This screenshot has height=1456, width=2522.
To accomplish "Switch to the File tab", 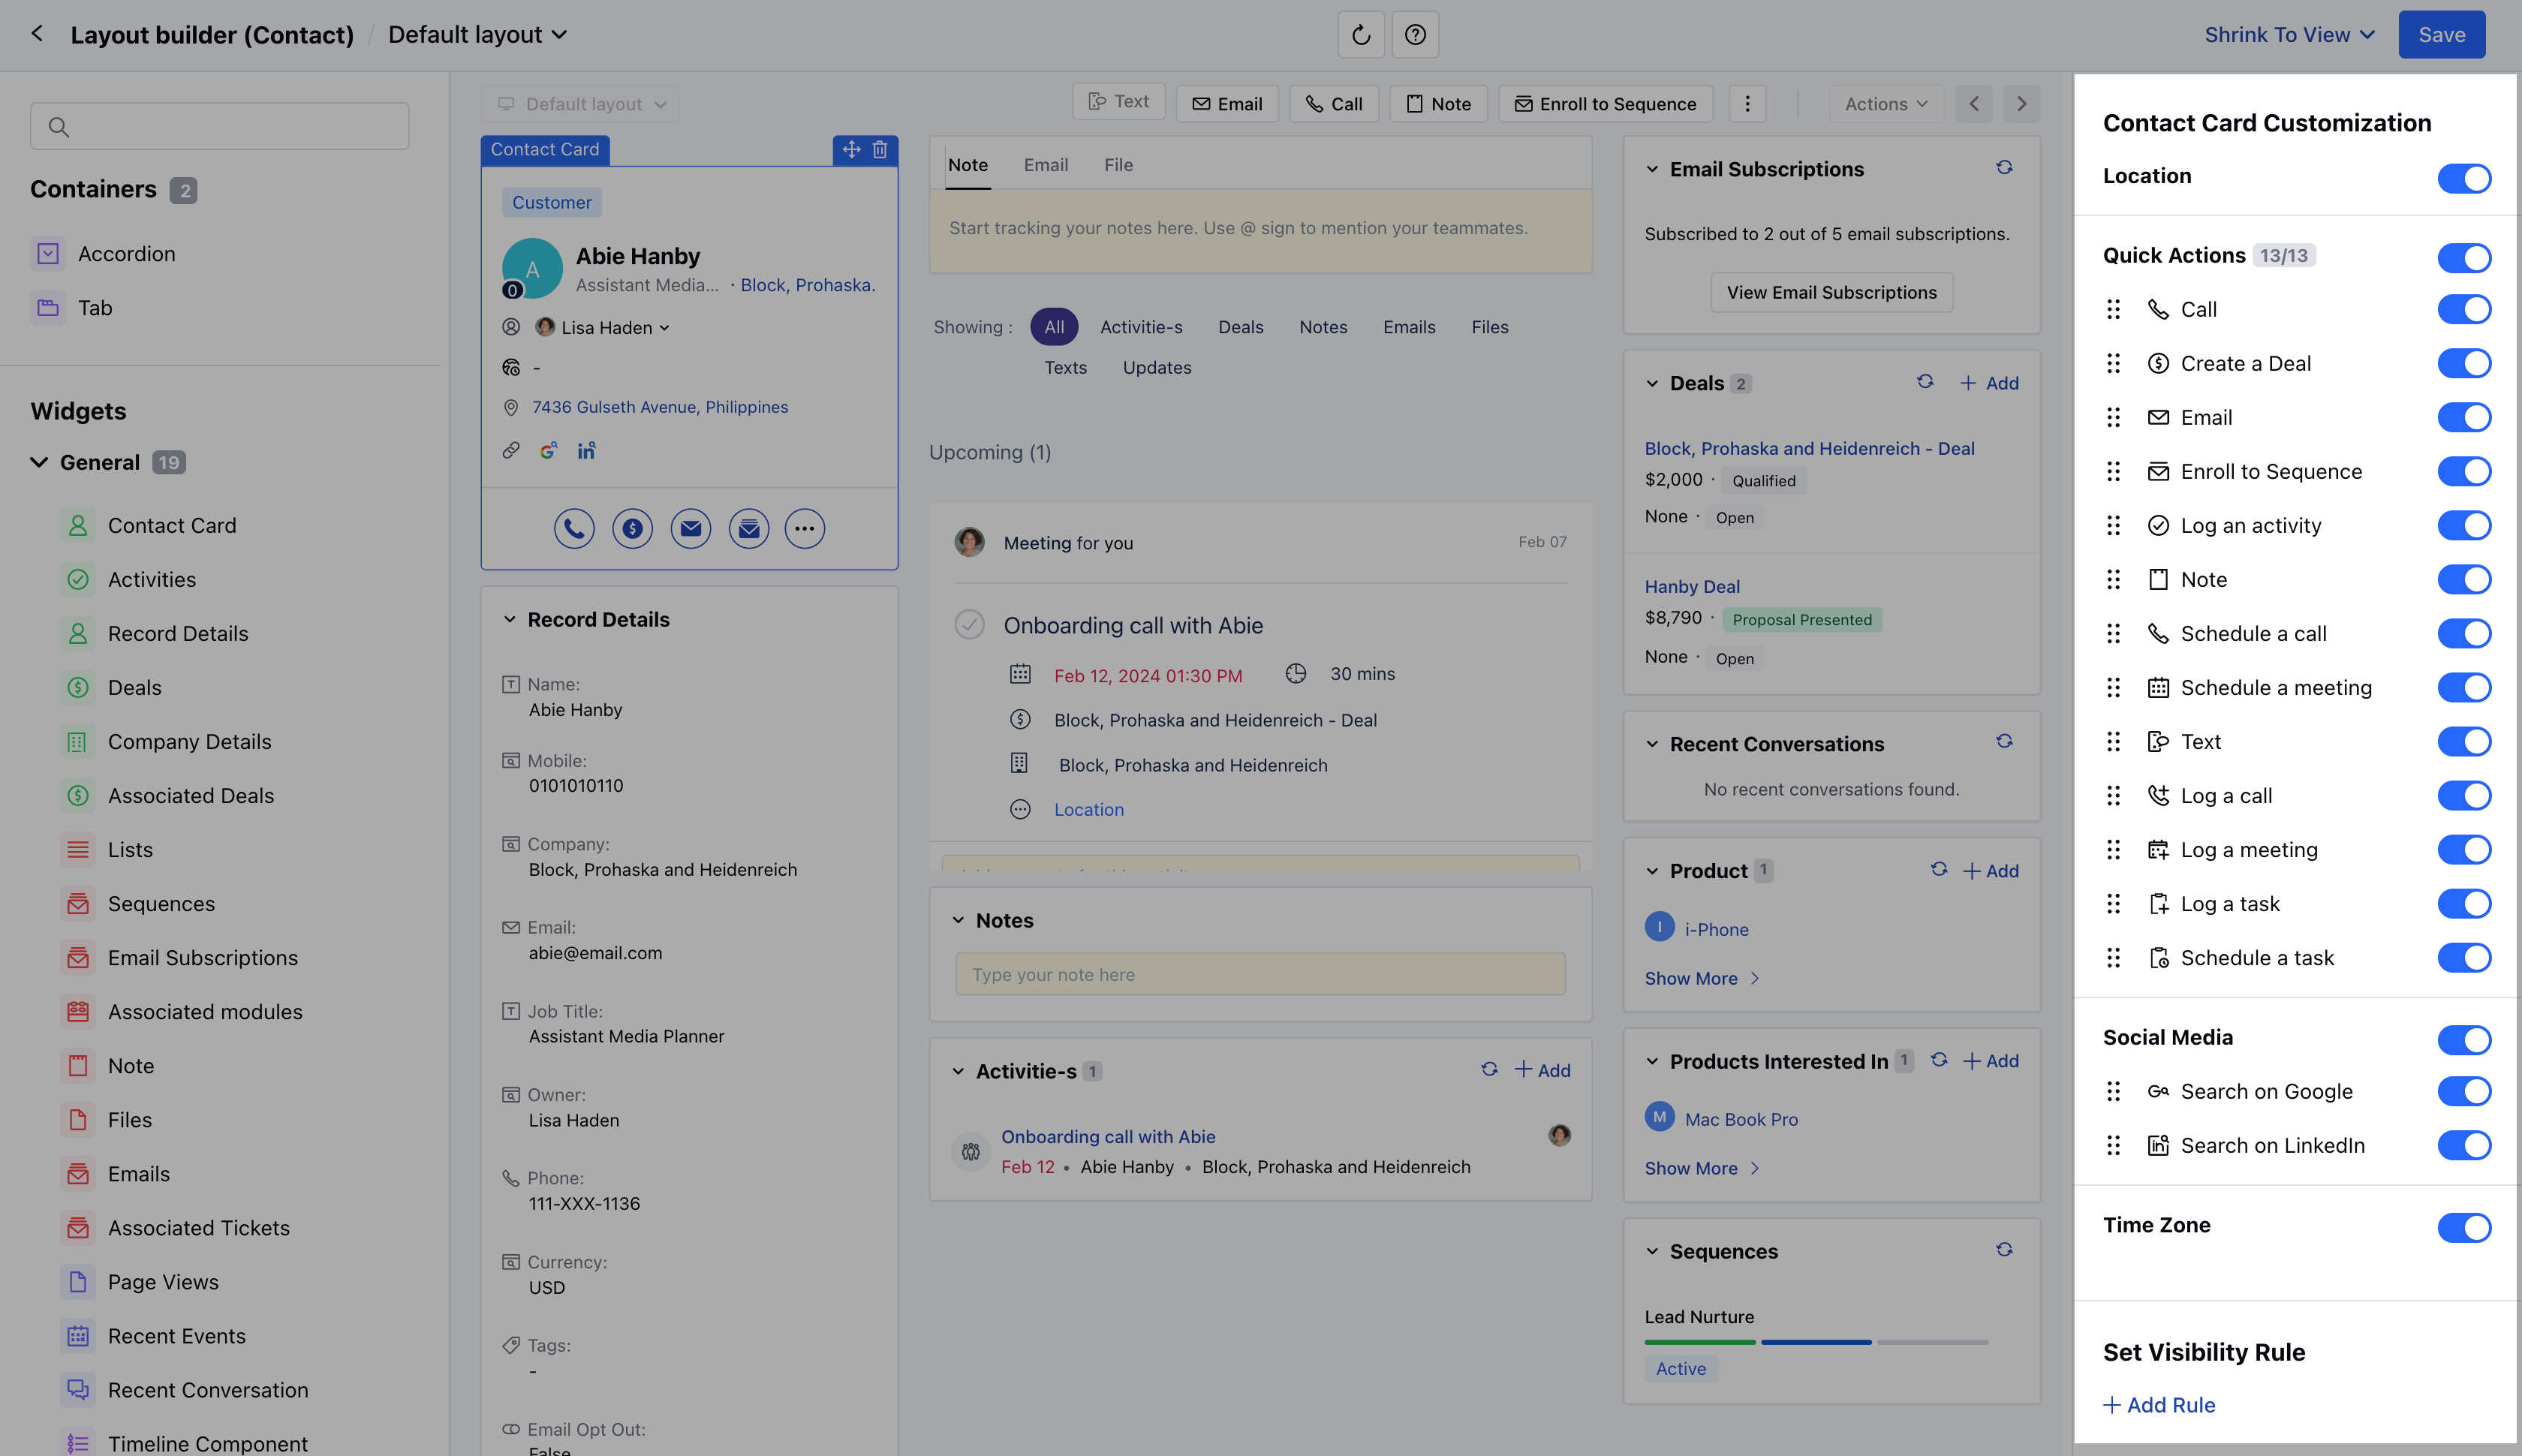I will tap(1118, 165).
